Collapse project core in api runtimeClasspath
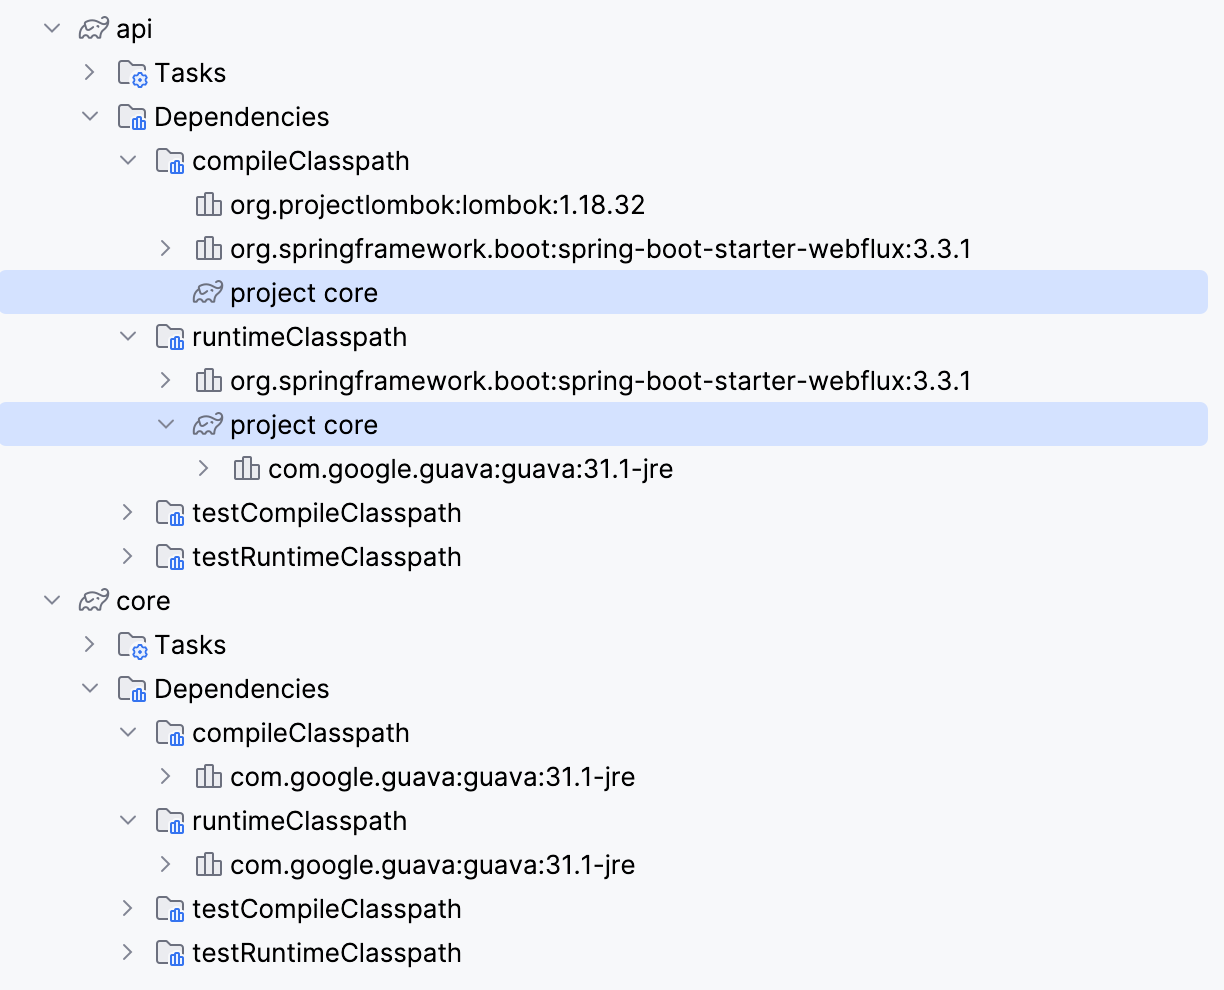The width and height of the screenshot is (1224, 990). [166, 425]
